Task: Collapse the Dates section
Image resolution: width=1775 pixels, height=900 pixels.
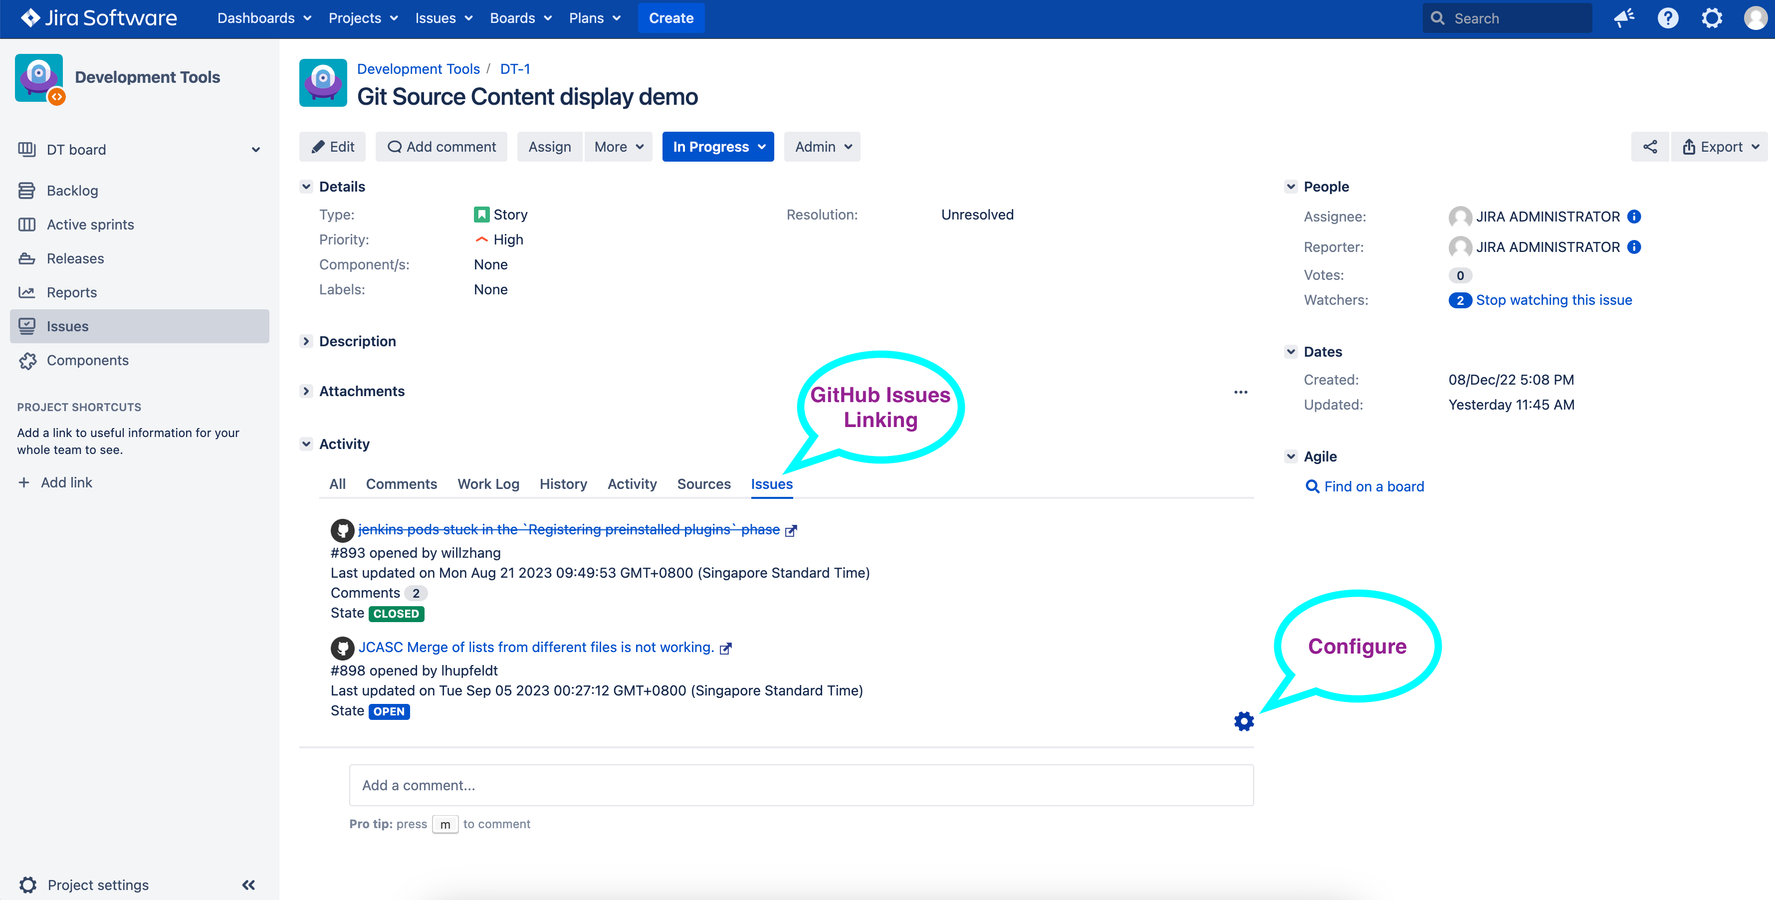Action: pos(1291,352)
